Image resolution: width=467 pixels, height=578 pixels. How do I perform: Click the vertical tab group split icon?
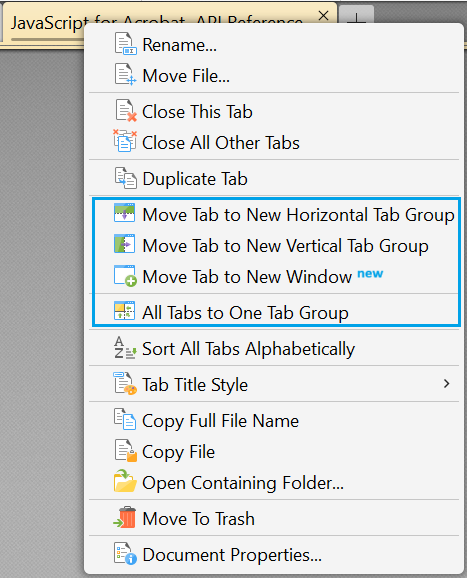click(x=125, y=244)
